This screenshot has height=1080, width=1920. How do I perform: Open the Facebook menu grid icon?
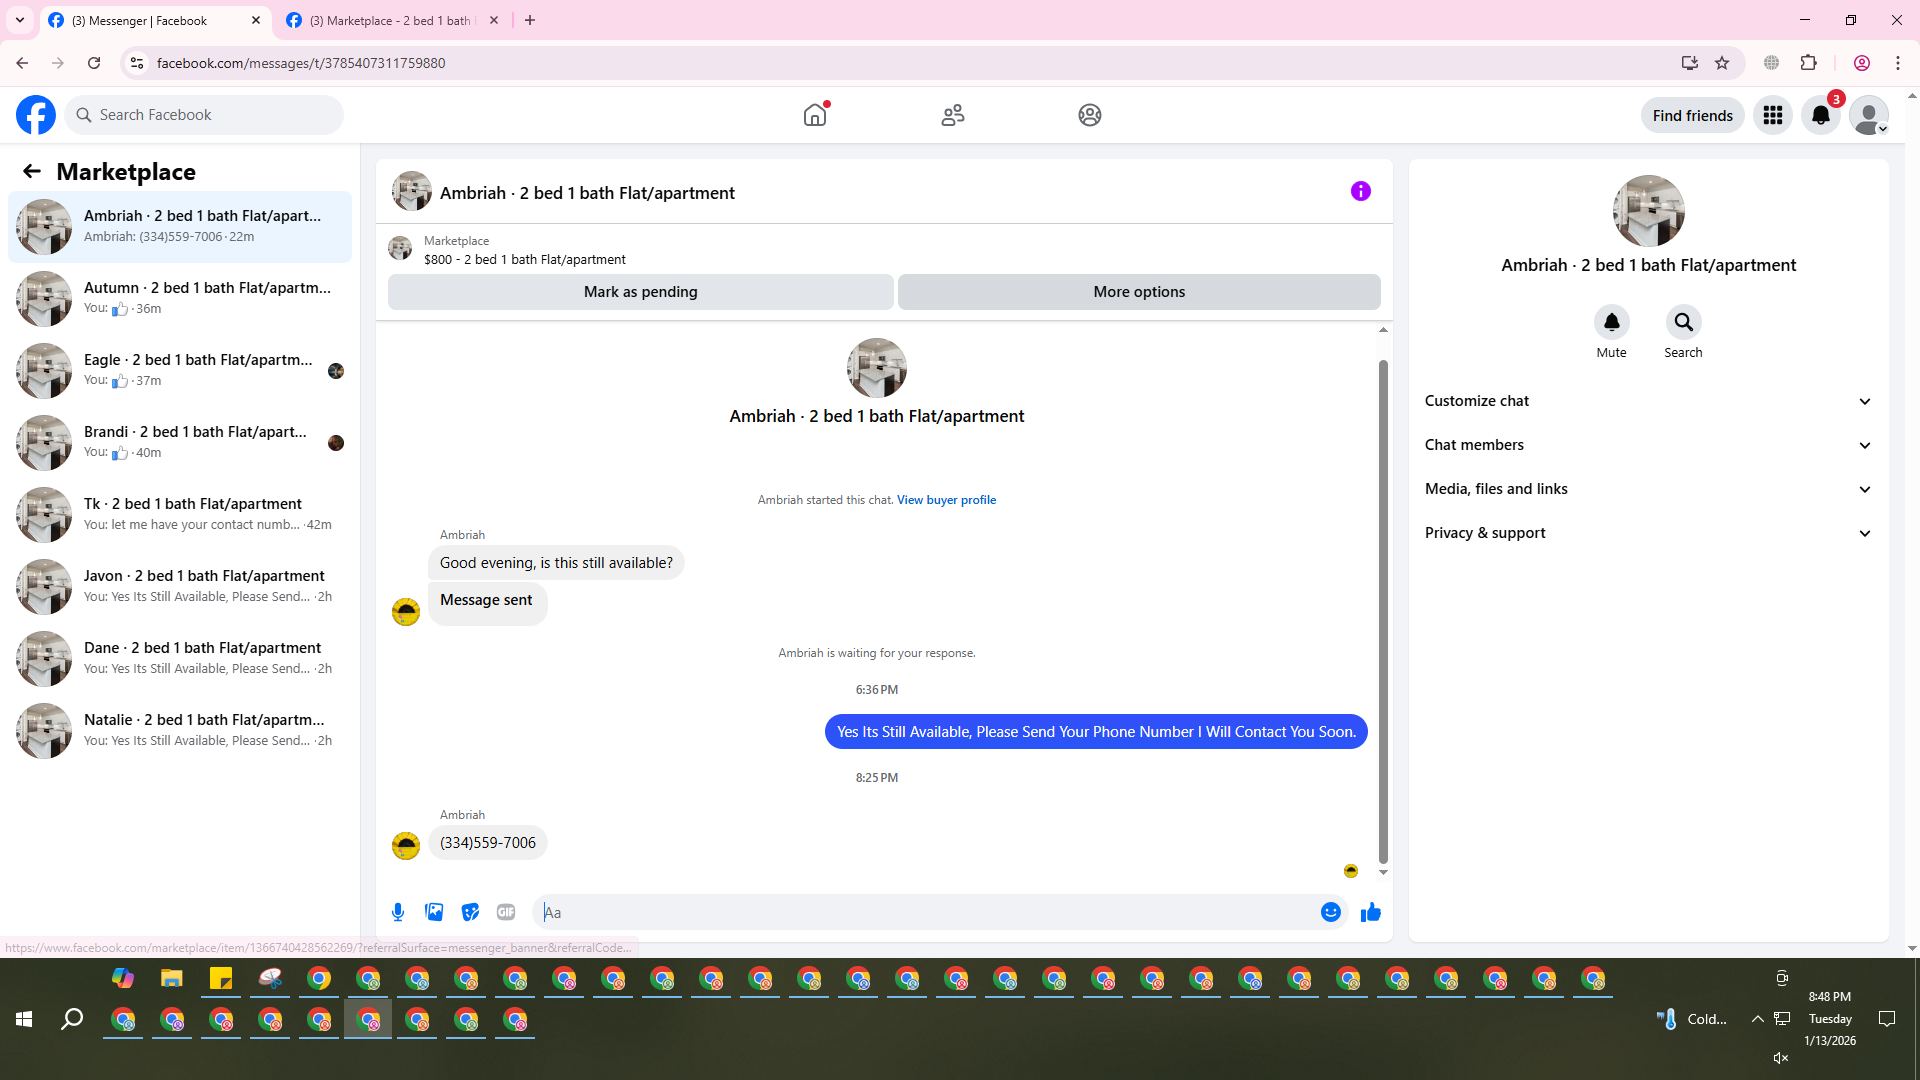[x=1772, y=115]
